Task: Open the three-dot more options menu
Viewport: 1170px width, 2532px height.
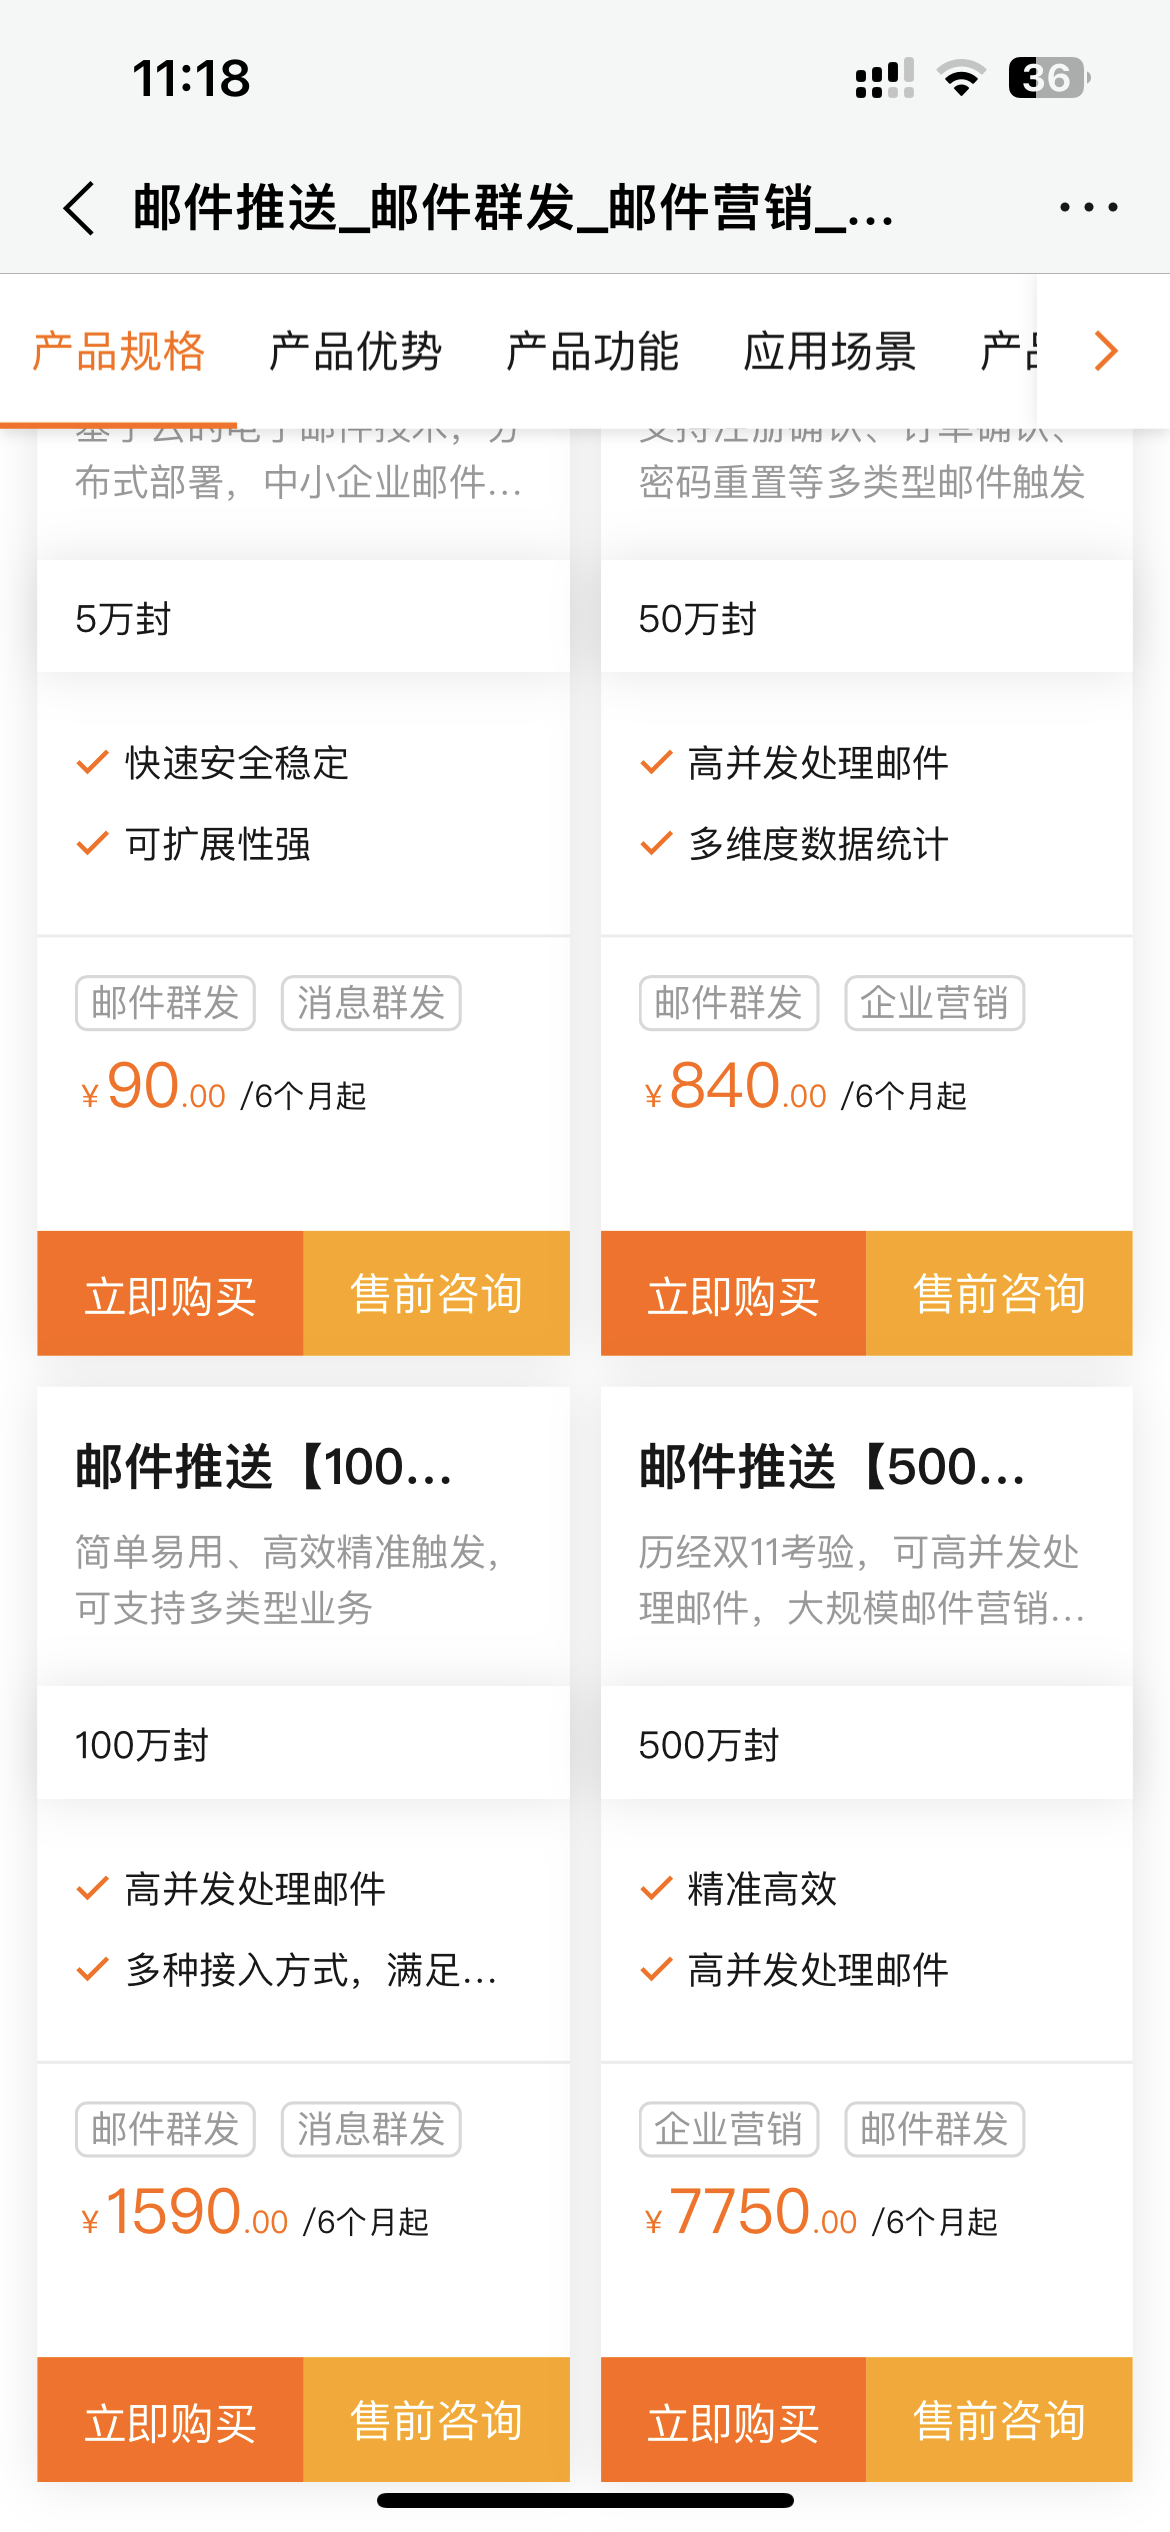Action: (x=1088, y=207)
